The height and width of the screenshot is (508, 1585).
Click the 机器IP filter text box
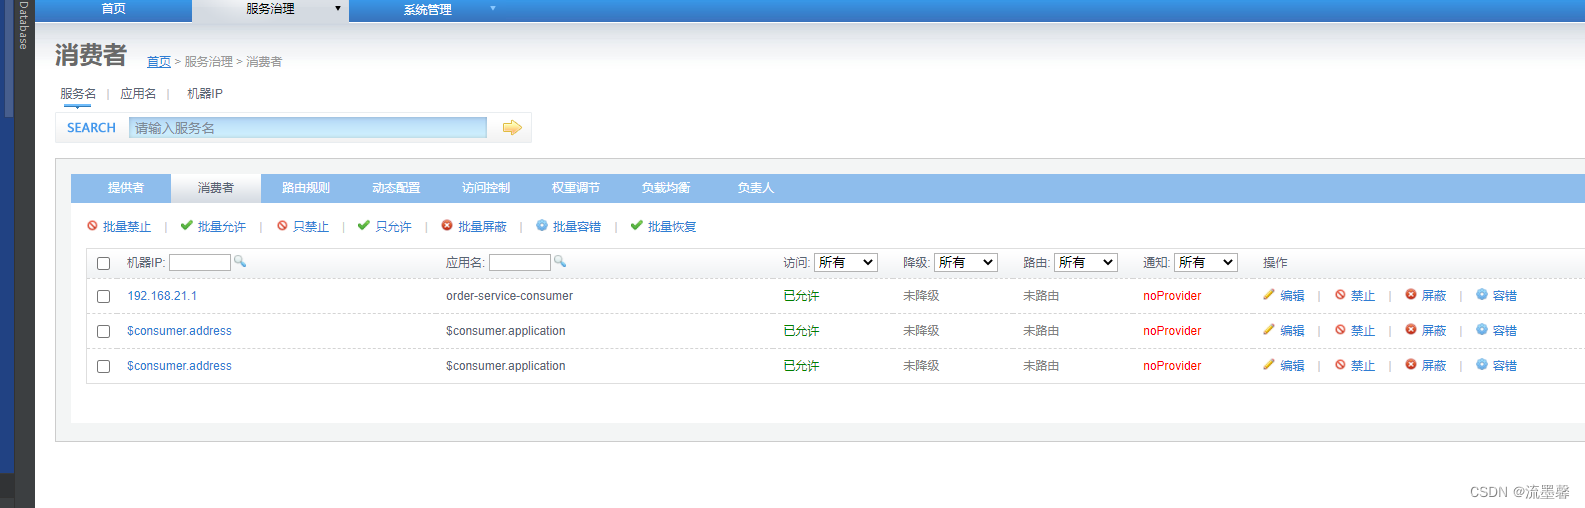click(x=200, y=262)
